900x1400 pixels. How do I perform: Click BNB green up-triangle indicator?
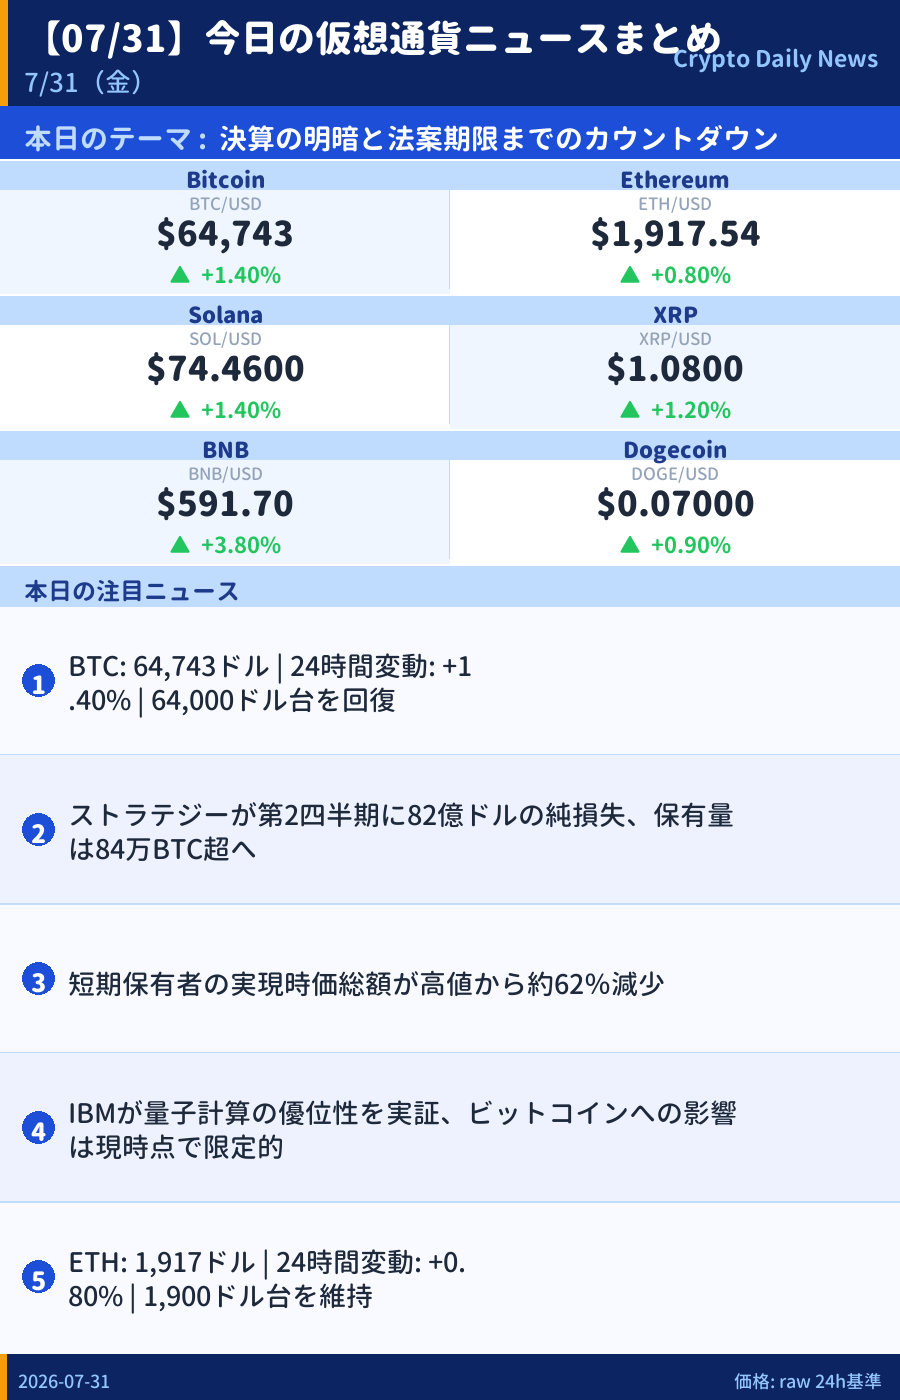point(180,544)
